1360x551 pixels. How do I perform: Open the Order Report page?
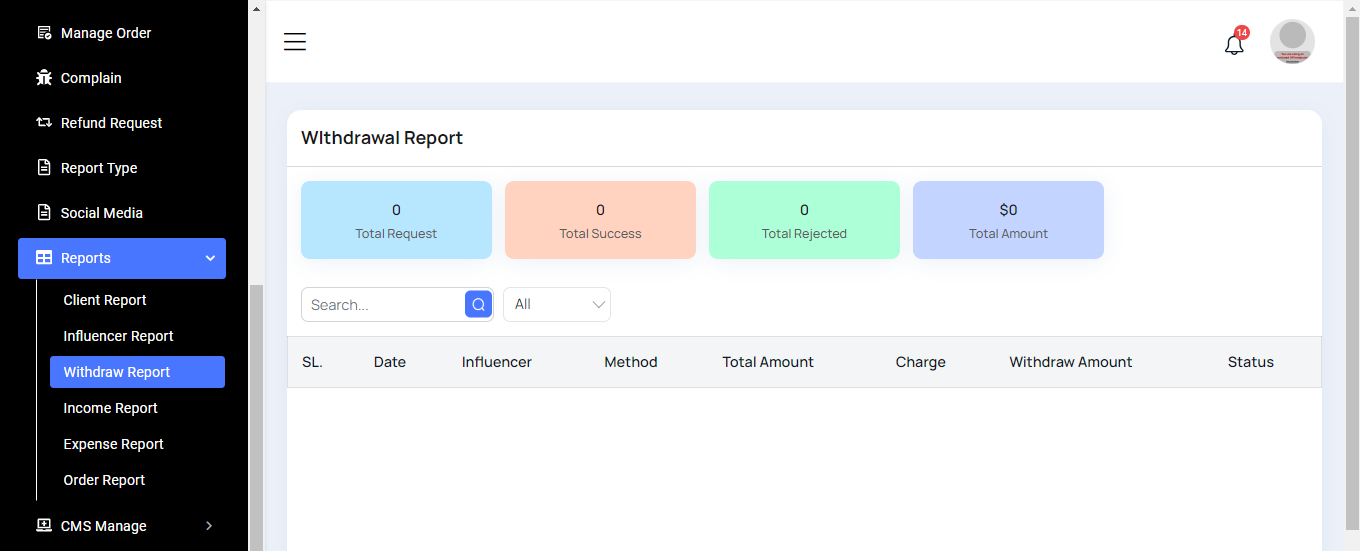pos(104,480)
